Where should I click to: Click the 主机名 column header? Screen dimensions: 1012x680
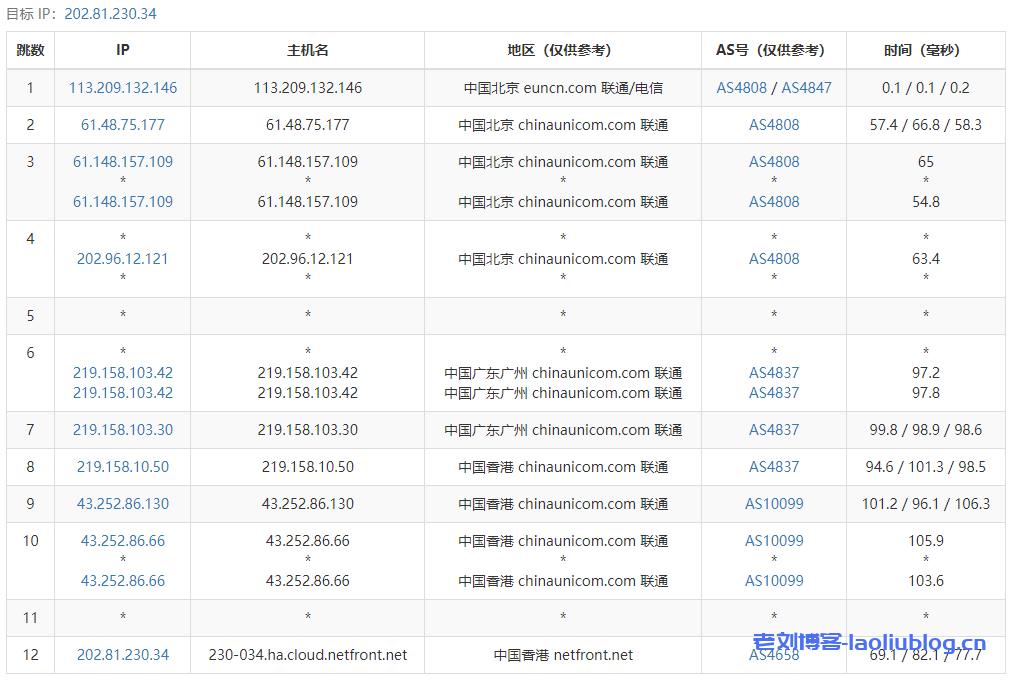[x=308, y=50]
